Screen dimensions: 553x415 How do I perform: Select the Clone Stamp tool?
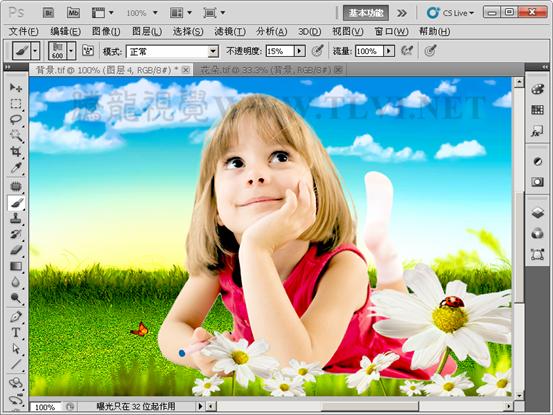click(x=16, y=218)
